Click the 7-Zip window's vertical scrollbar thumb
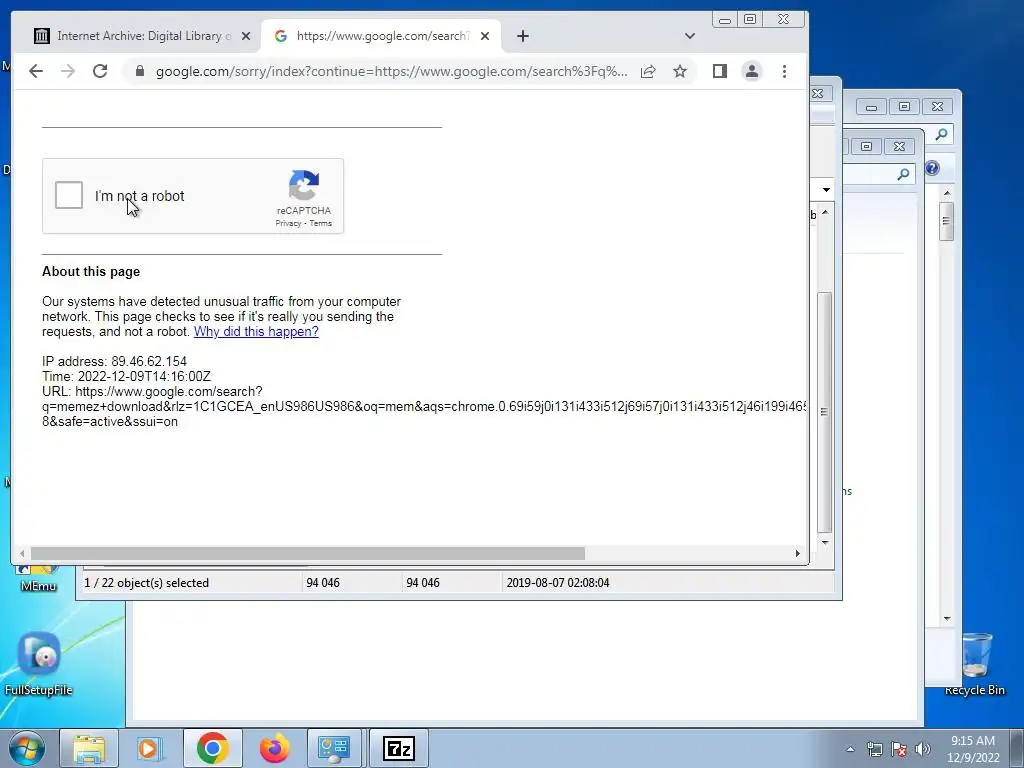This screenshot has width=1024, height=768. point(825,412)
